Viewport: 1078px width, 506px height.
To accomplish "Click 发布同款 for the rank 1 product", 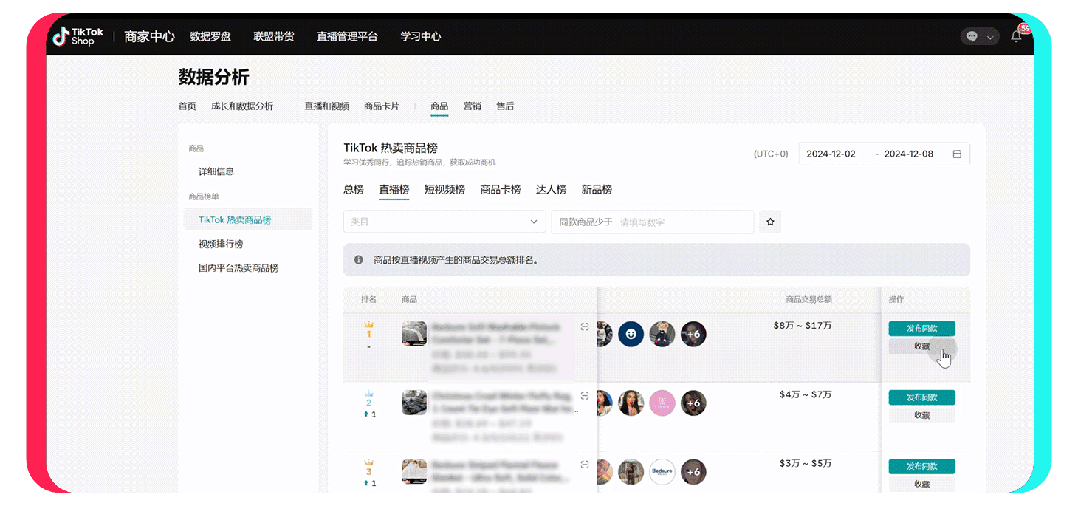I will [x=921, y=328].
